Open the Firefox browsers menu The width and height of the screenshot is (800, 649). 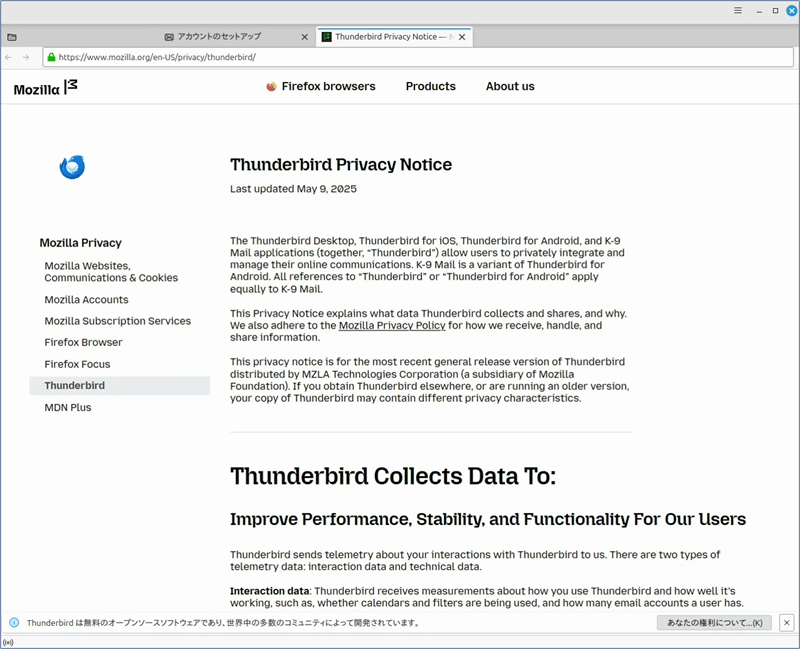[321, 86]
